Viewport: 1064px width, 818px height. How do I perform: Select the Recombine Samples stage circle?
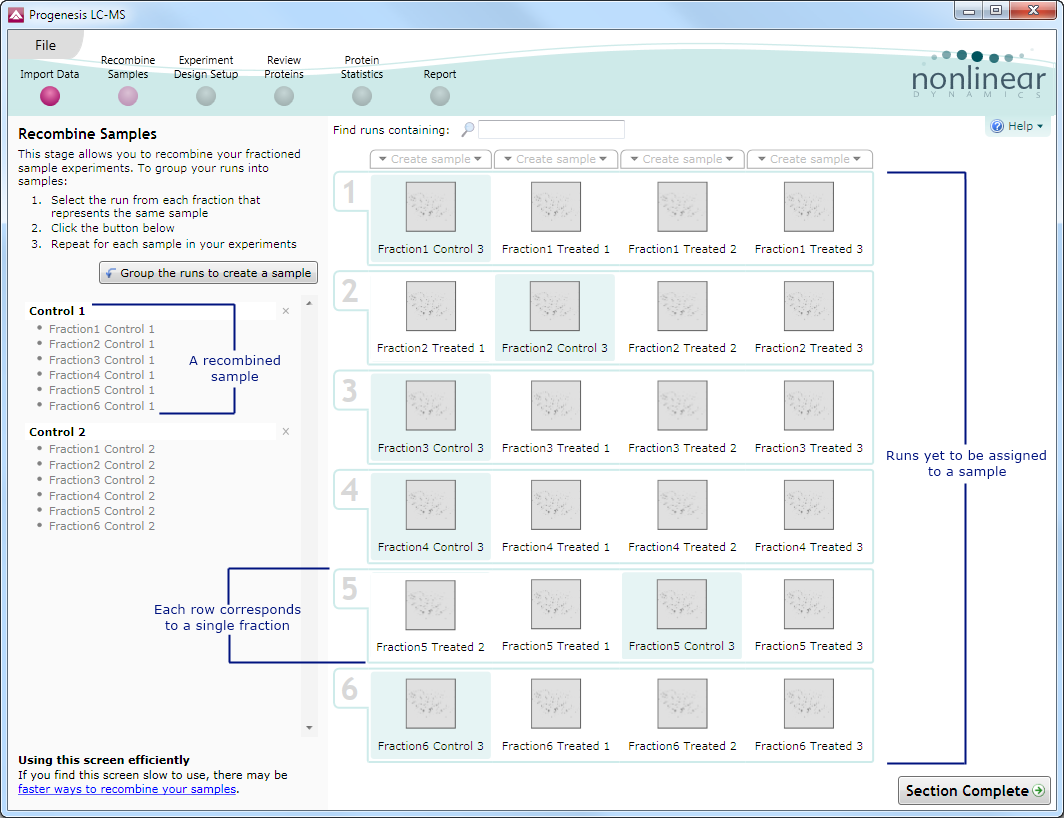point(128,96)
